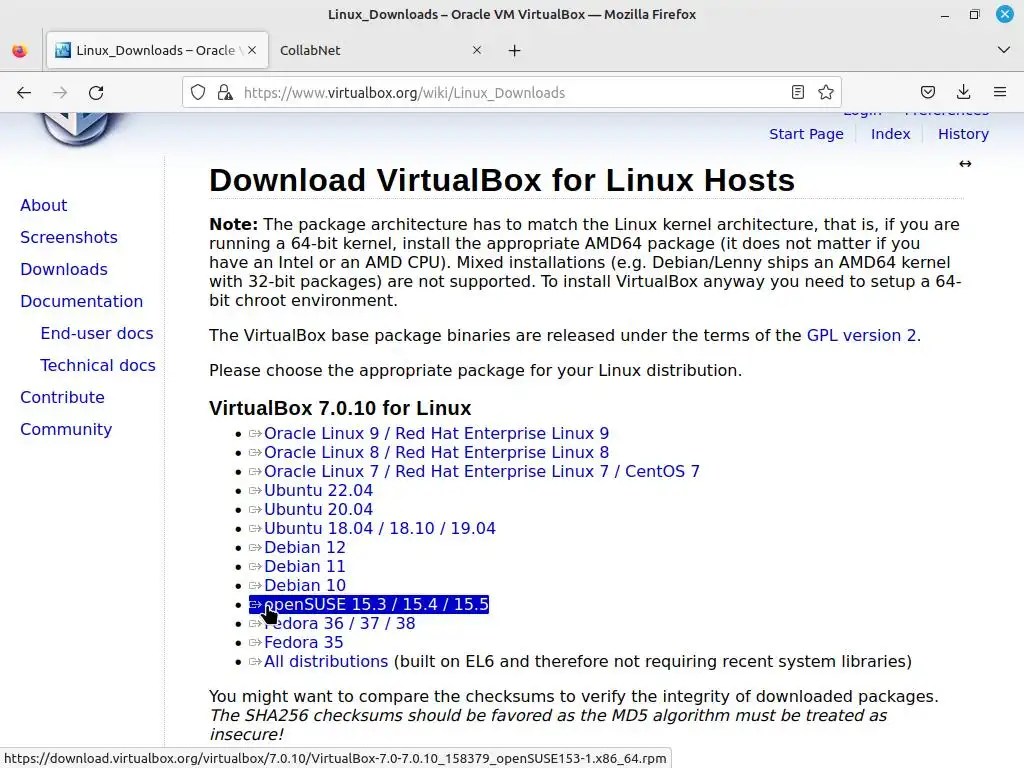The width and height of the screenshot is (1024, 768).
Task: Click the VirtualBox logo image
Action: coord(77,129)
